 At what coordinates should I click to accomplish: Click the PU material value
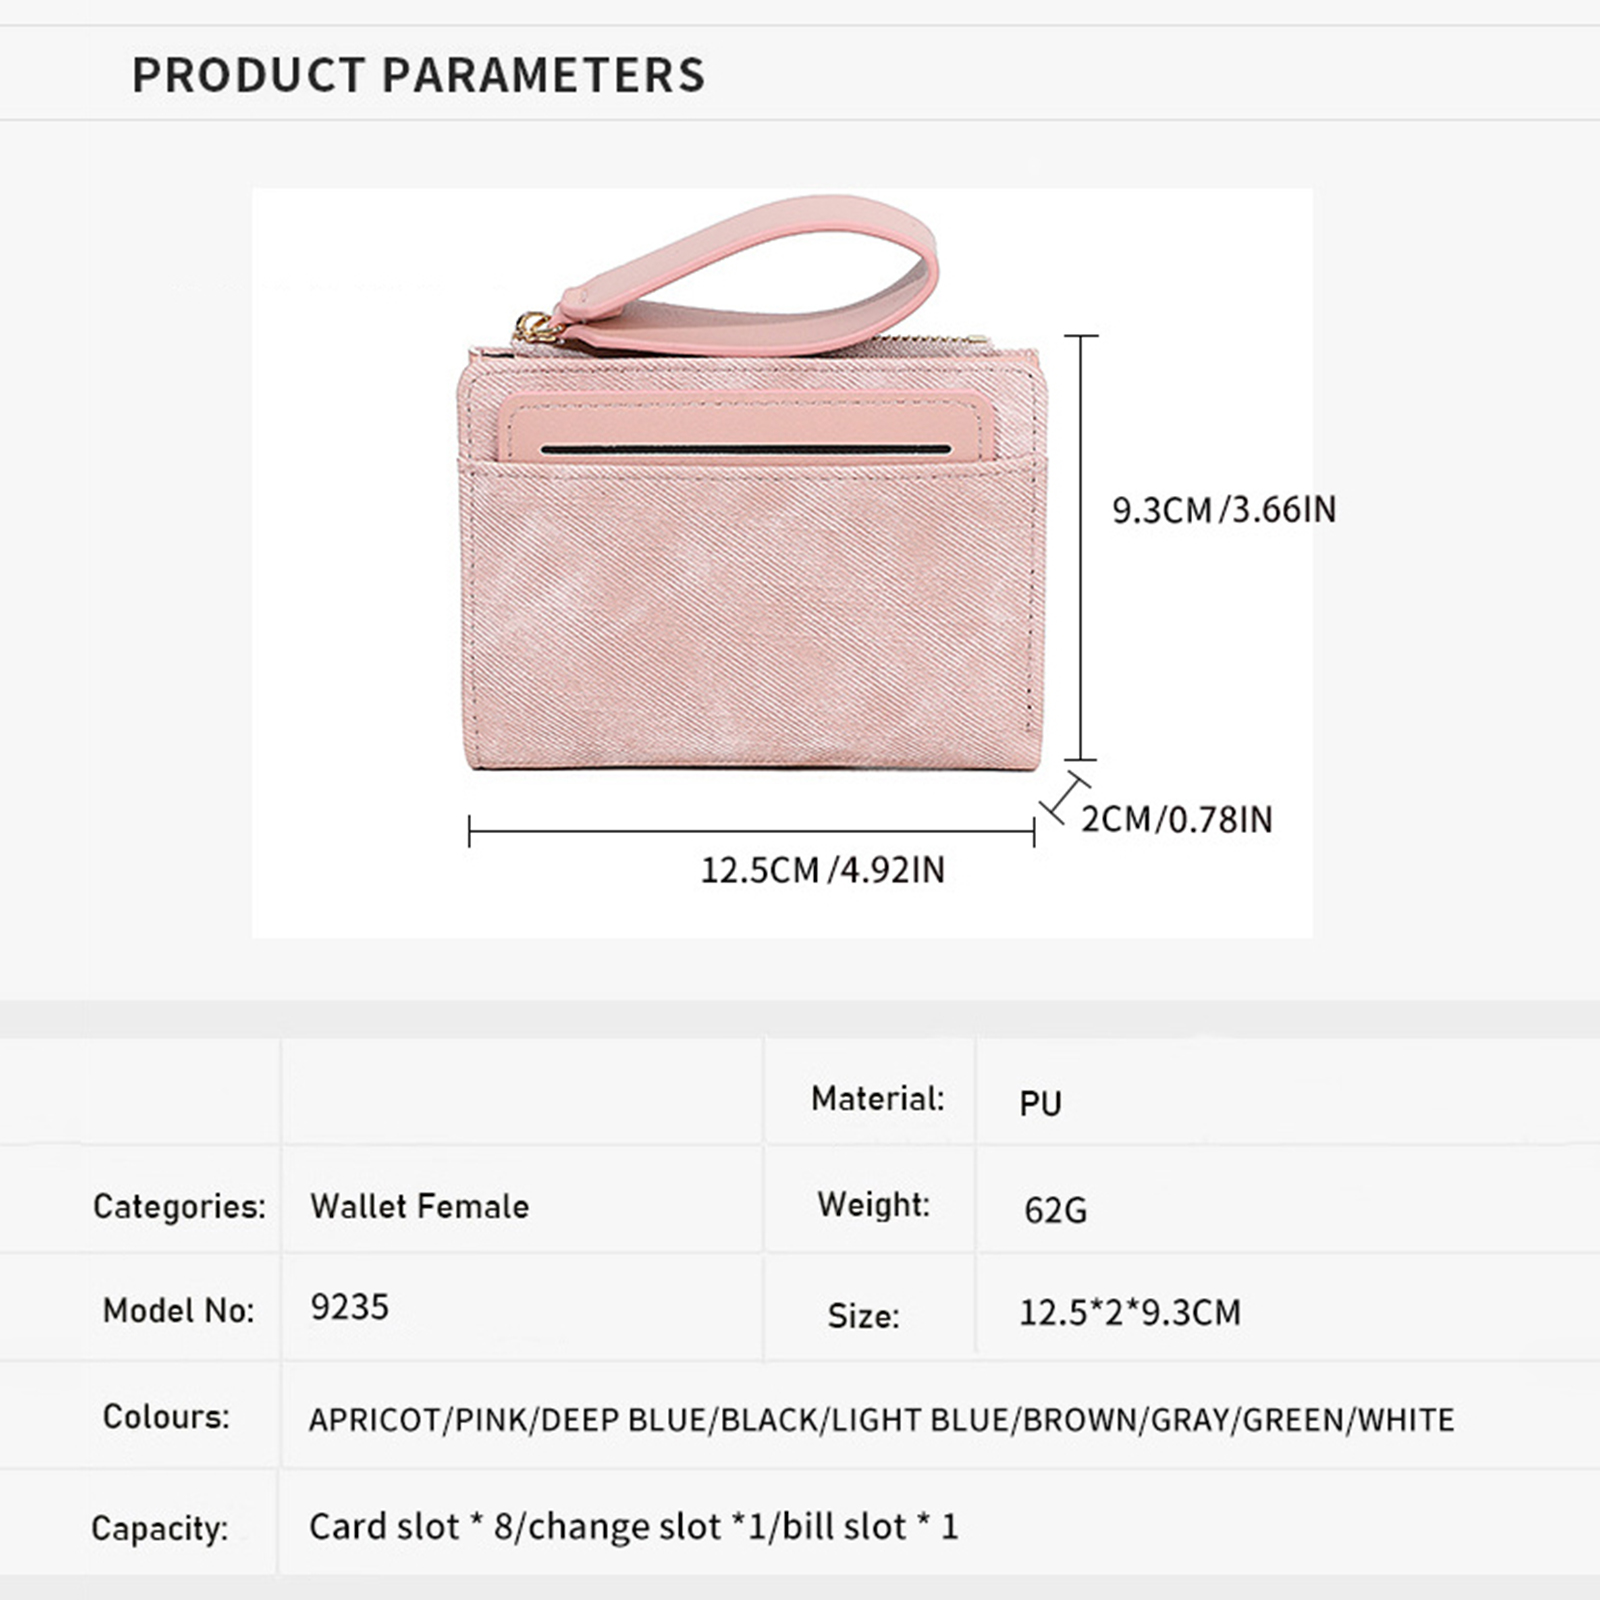(x=1040, y=1104)
